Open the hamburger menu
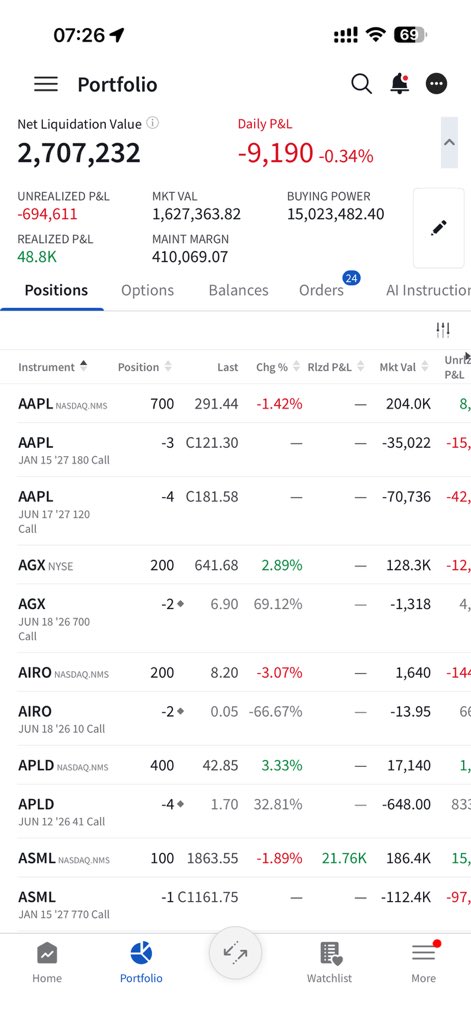This screenshot has width=471, height=1024. tap(46, 84)
